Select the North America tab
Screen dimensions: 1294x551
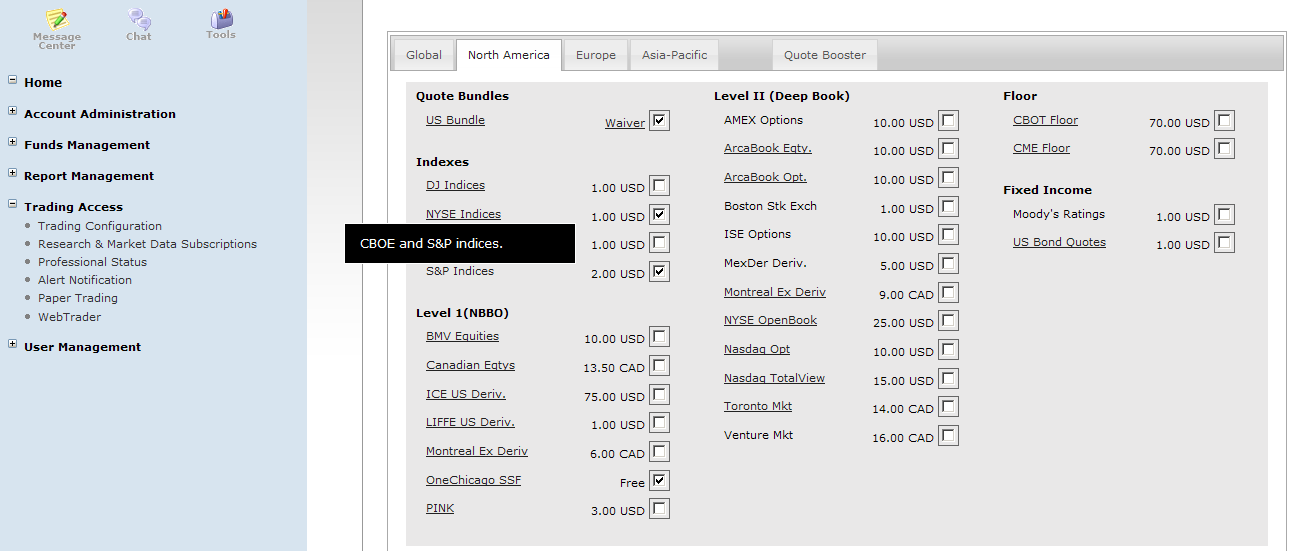509,55
